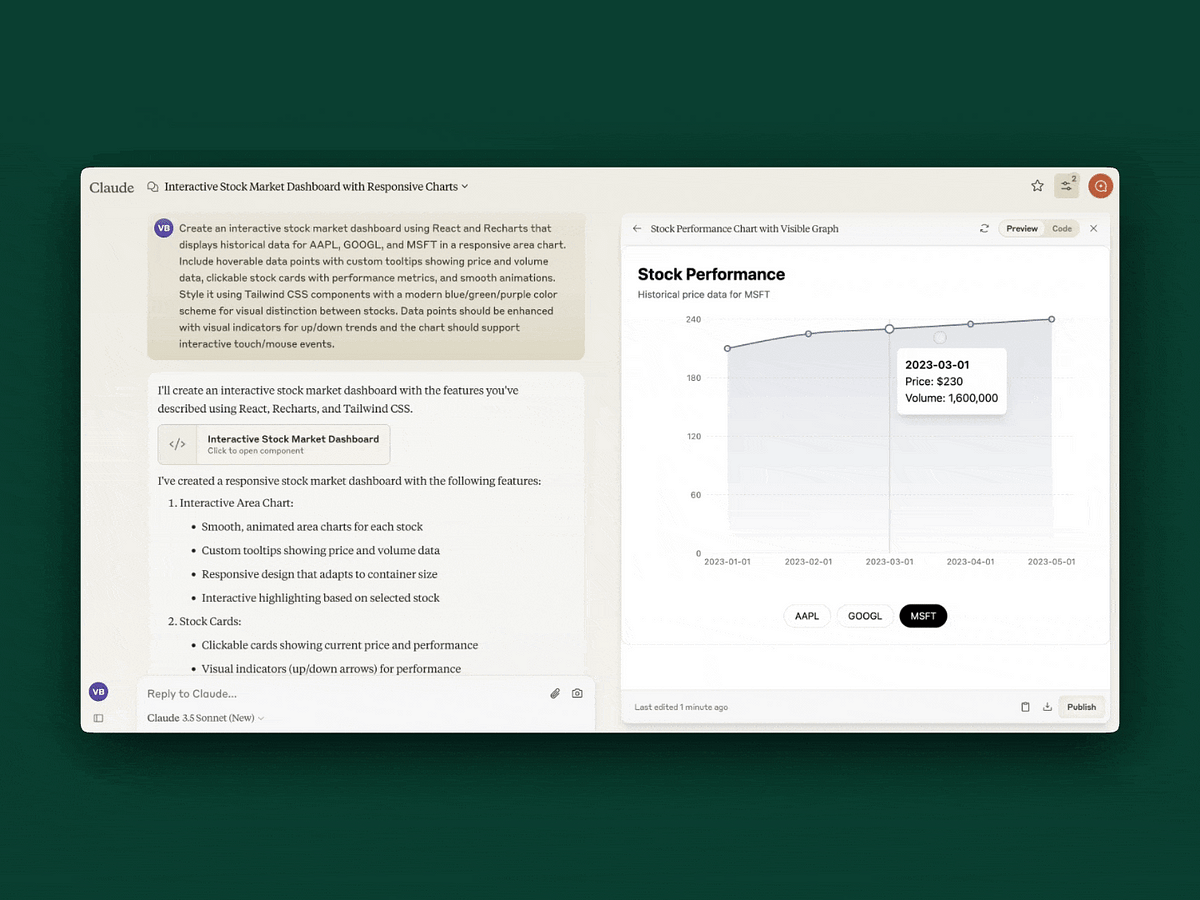This screenshot has height=900, width=1200.
Task: Attach a file with paperclip icon
Action: (x=555, y=693)
